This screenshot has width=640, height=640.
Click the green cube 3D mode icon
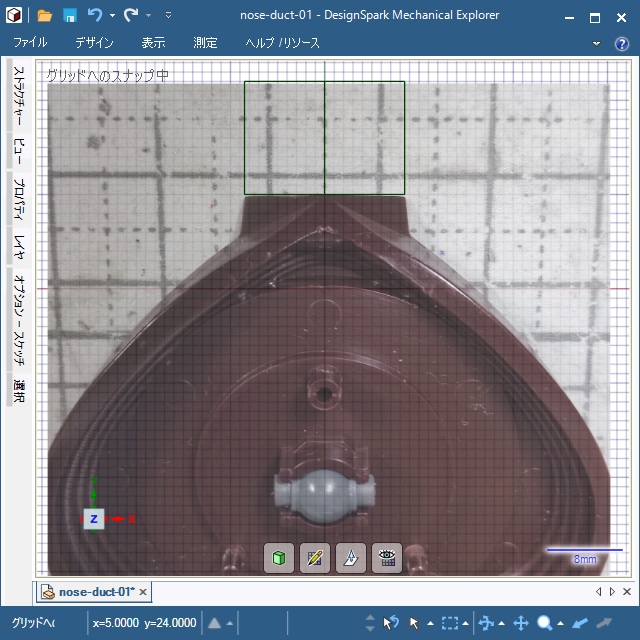click(x=279, y=558)
